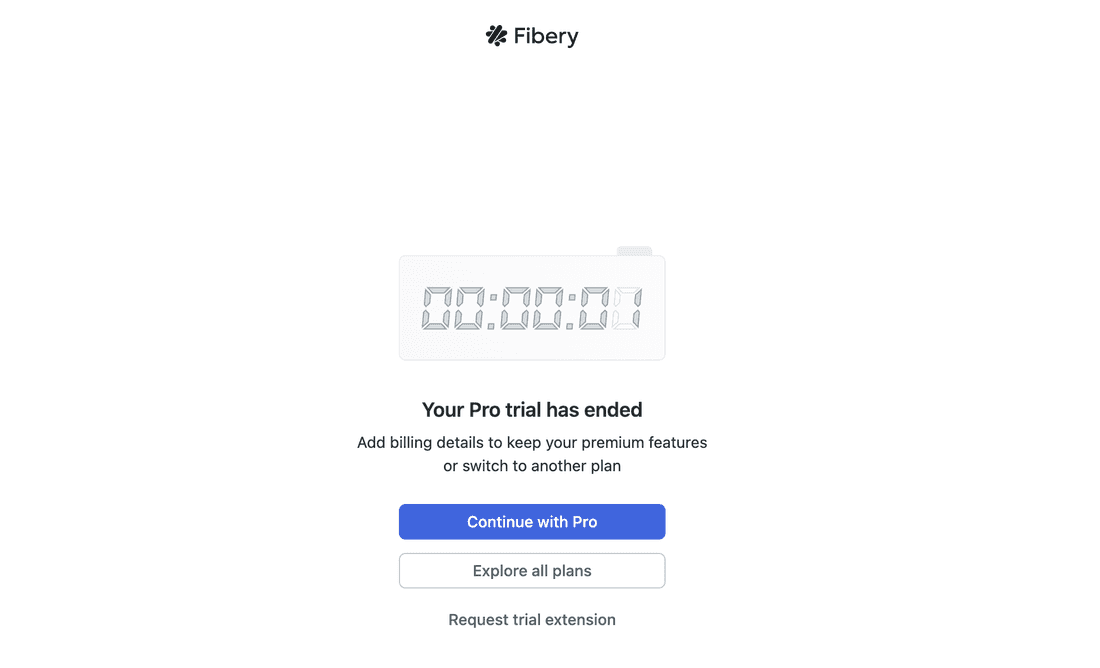Click the Fibery flower logo icon
Image resolution: width=1100 pixels, height=668 pixels.
(x=495, y=35)
